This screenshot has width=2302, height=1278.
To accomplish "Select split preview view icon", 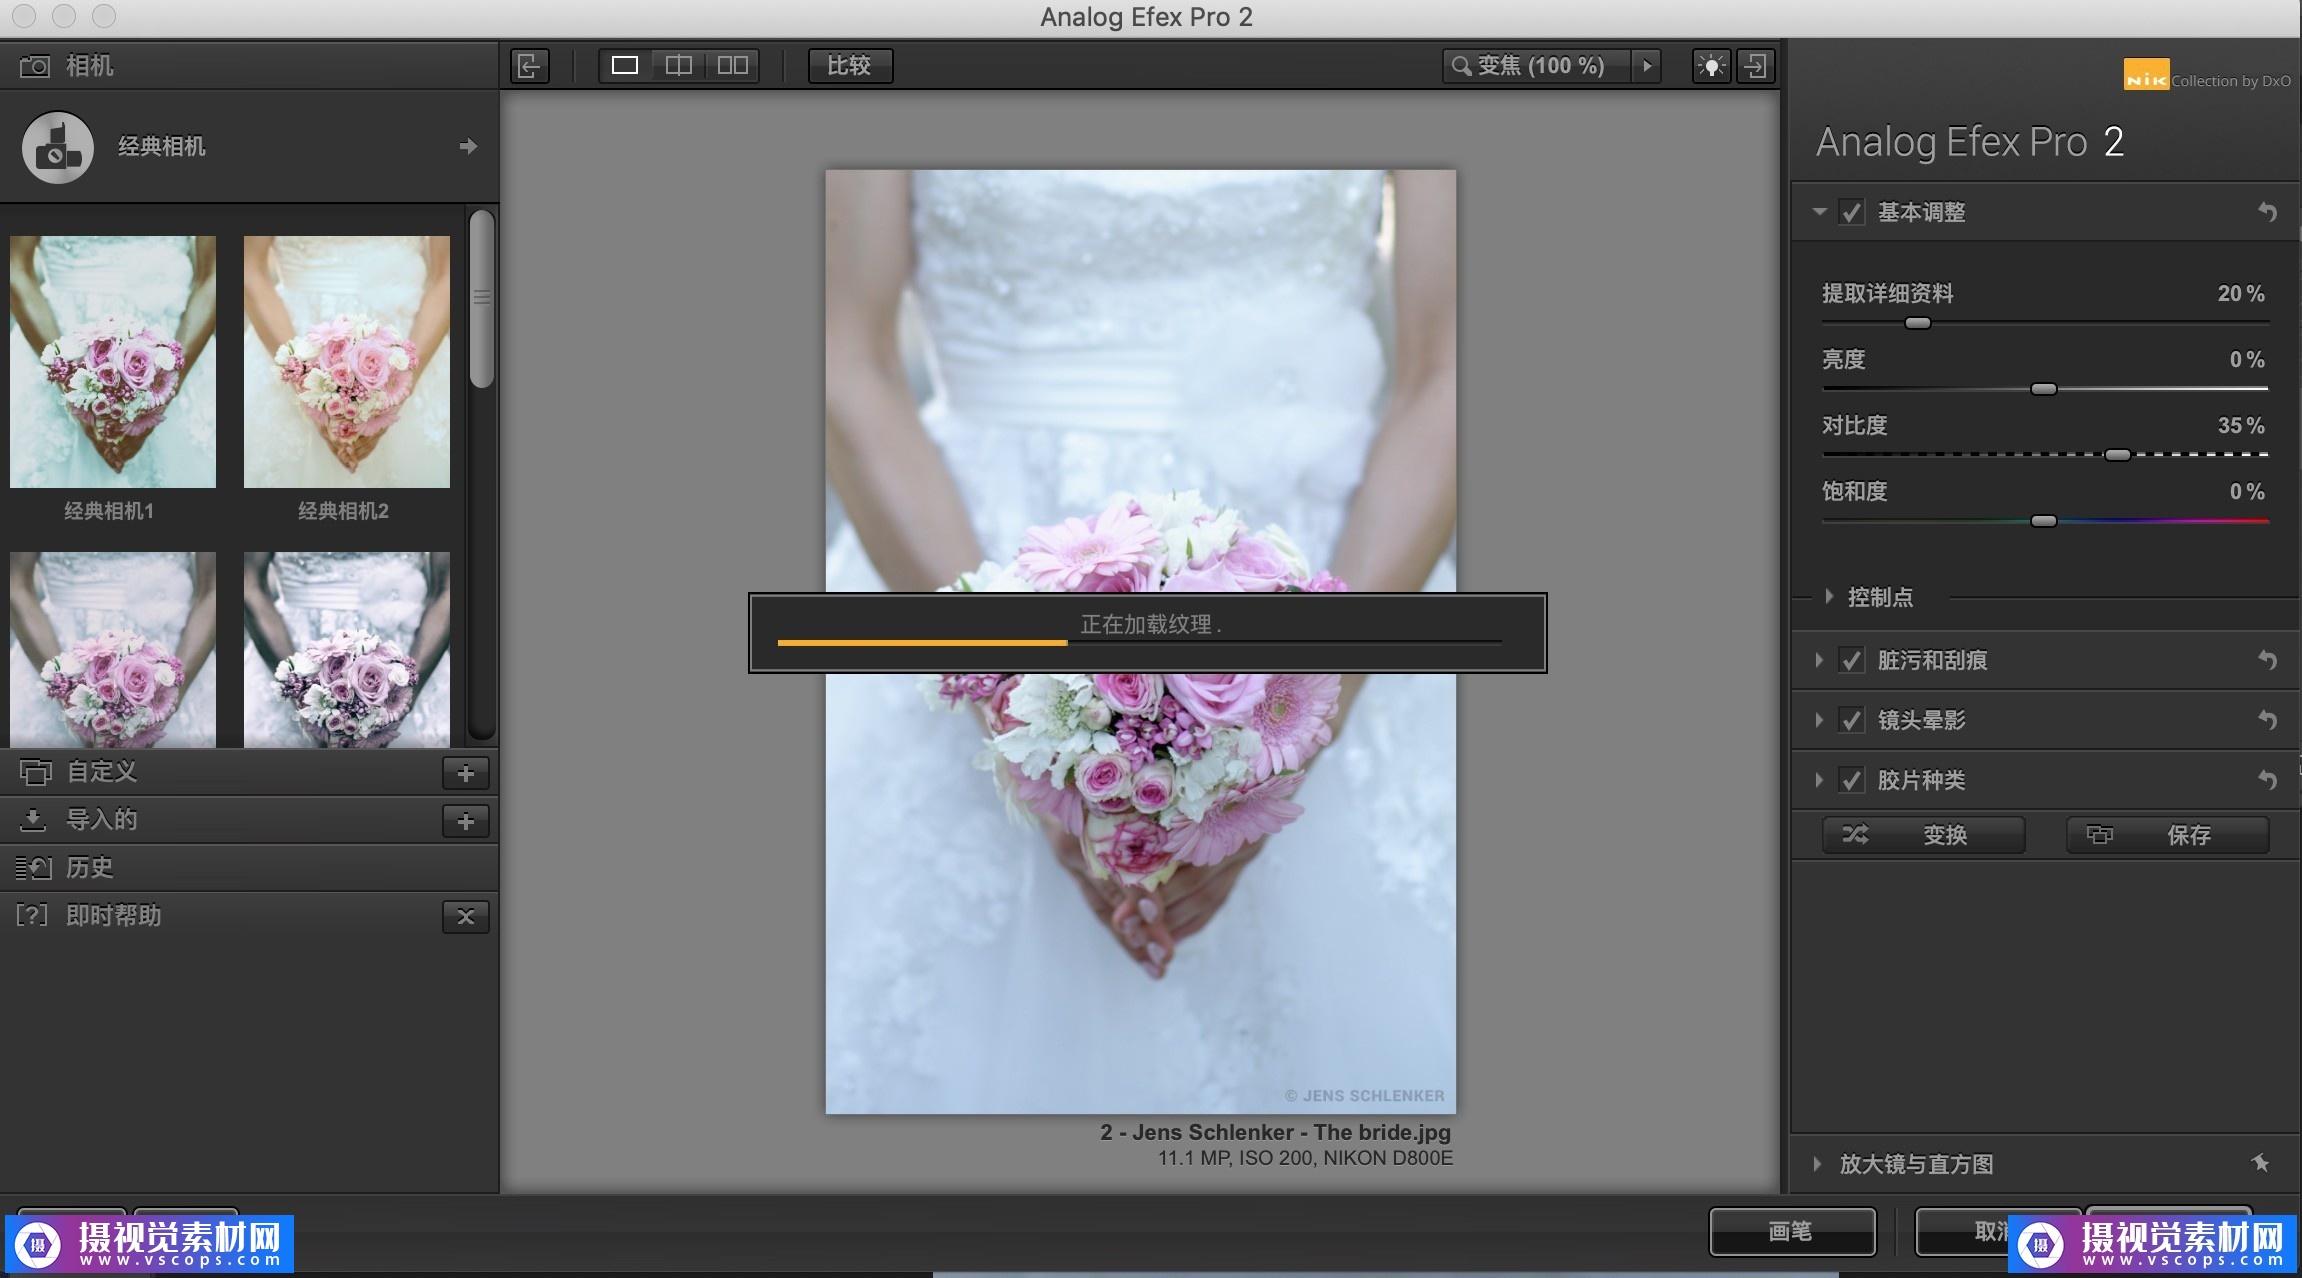I will pos(679,66).
